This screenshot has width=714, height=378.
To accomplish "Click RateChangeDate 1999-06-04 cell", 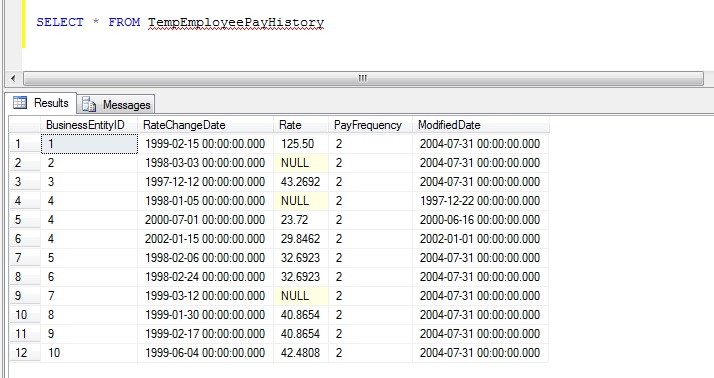I will [205, 352].
